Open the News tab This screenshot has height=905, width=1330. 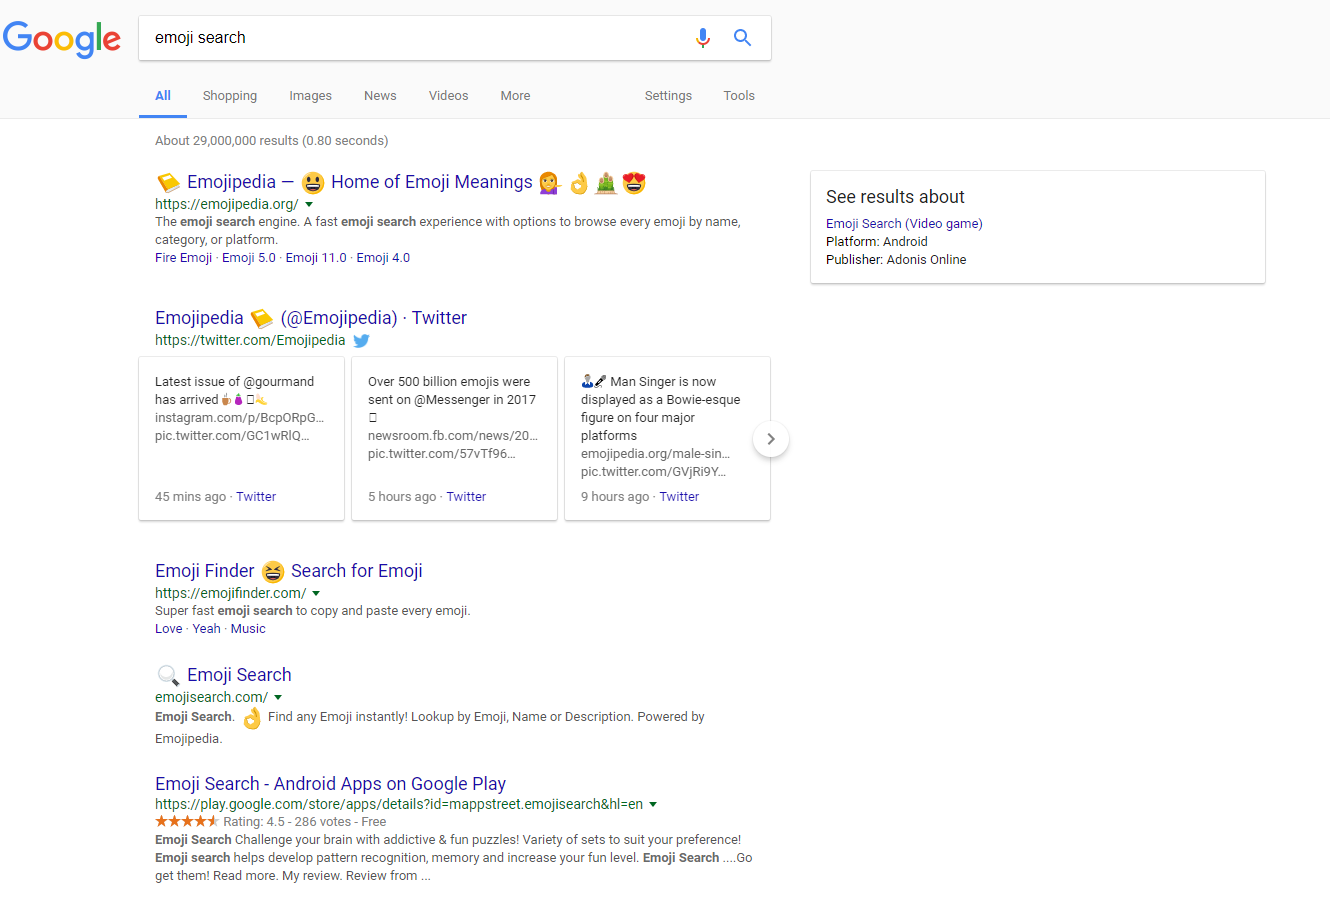380,96
